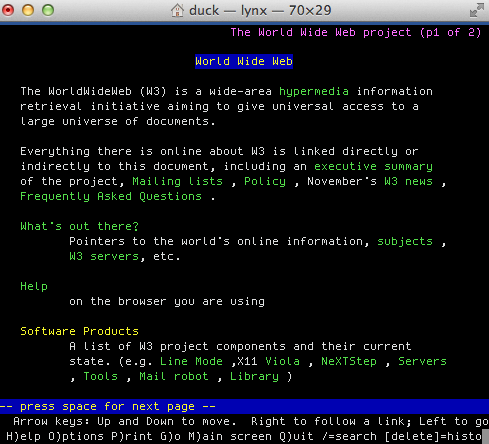Open the Library link
This screenshot has width=489, height=444.
(x=254, y=376)
